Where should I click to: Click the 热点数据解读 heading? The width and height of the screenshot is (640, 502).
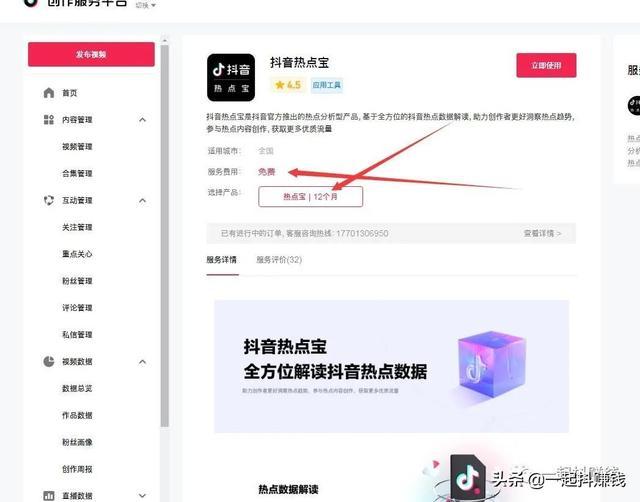pos(288,489)
